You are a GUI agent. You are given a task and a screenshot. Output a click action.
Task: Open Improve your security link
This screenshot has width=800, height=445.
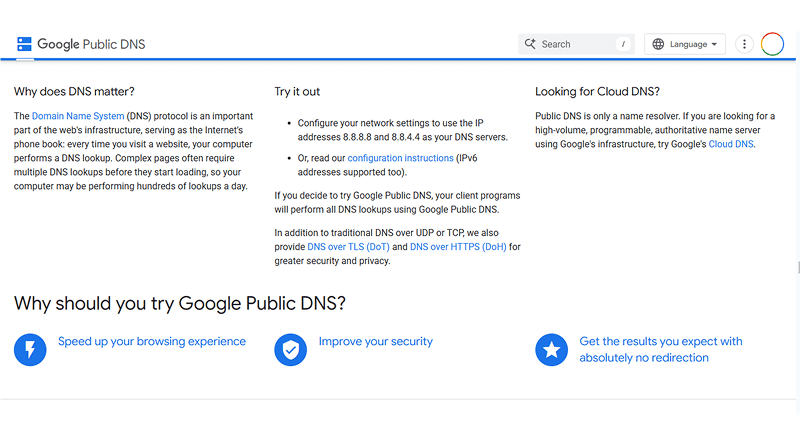376,341
